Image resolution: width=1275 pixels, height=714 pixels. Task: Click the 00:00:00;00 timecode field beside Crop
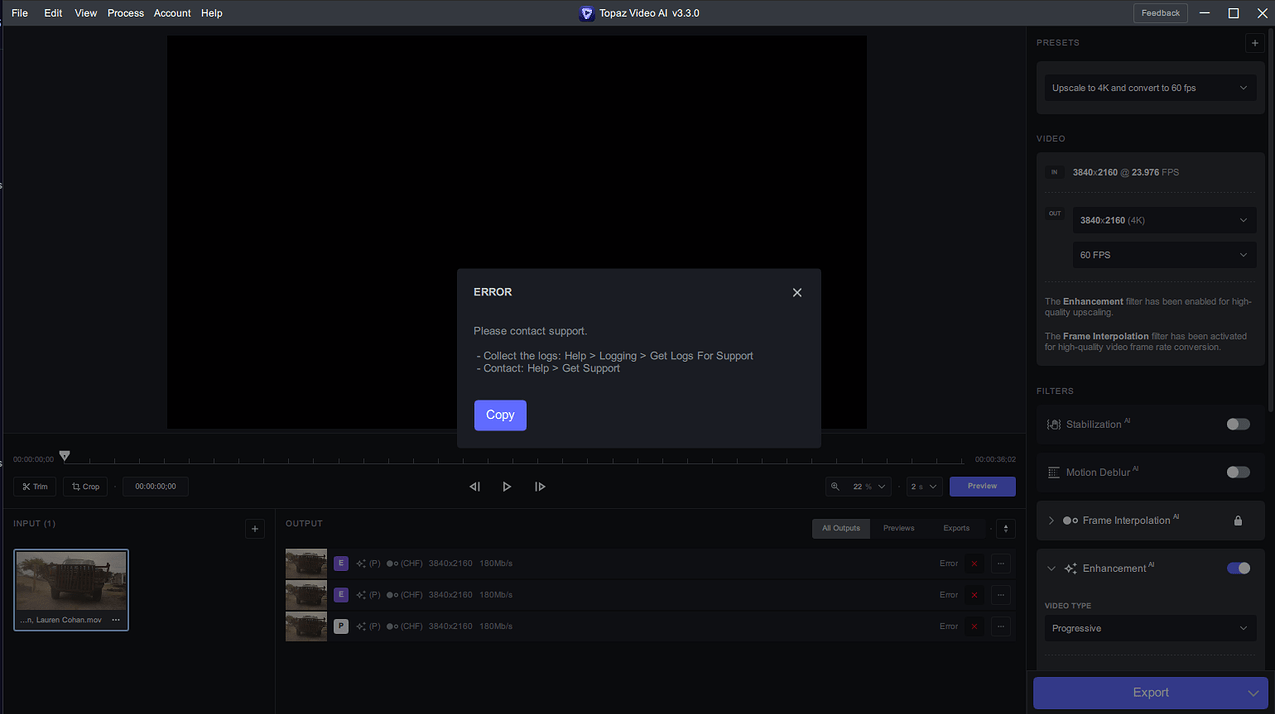(156, 487)
